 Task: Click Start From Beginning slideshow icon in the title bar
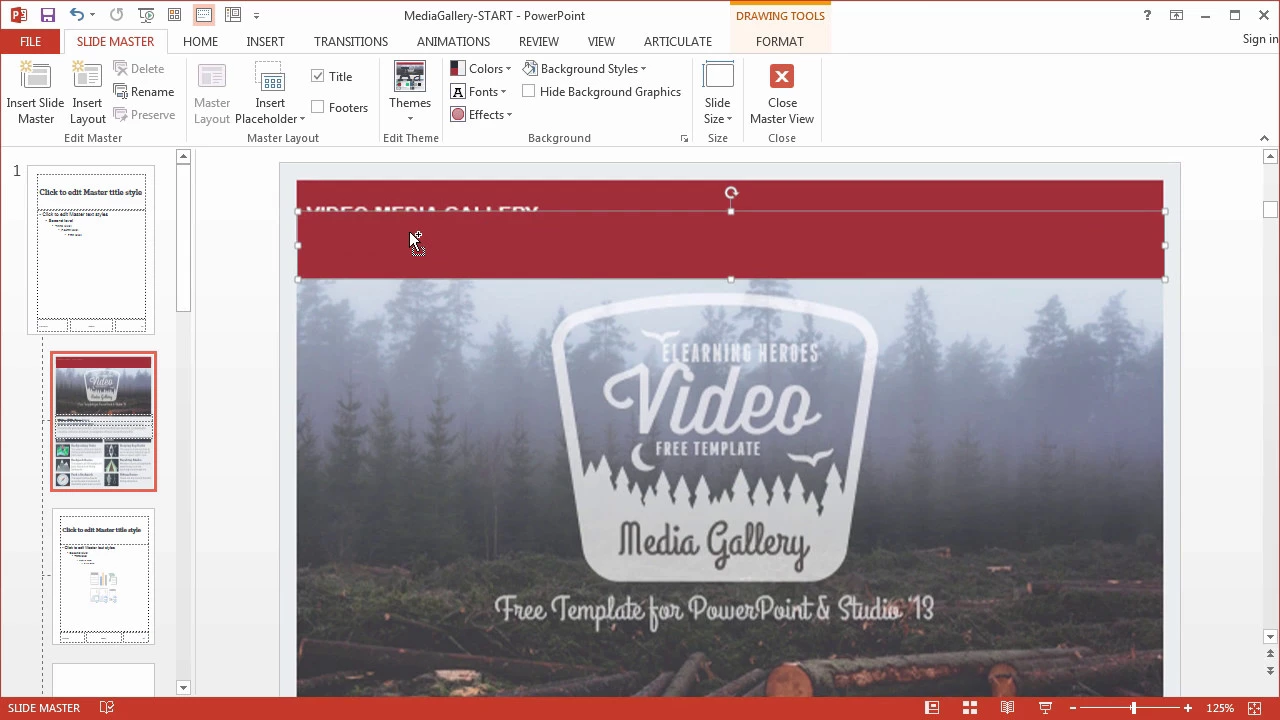146,15
